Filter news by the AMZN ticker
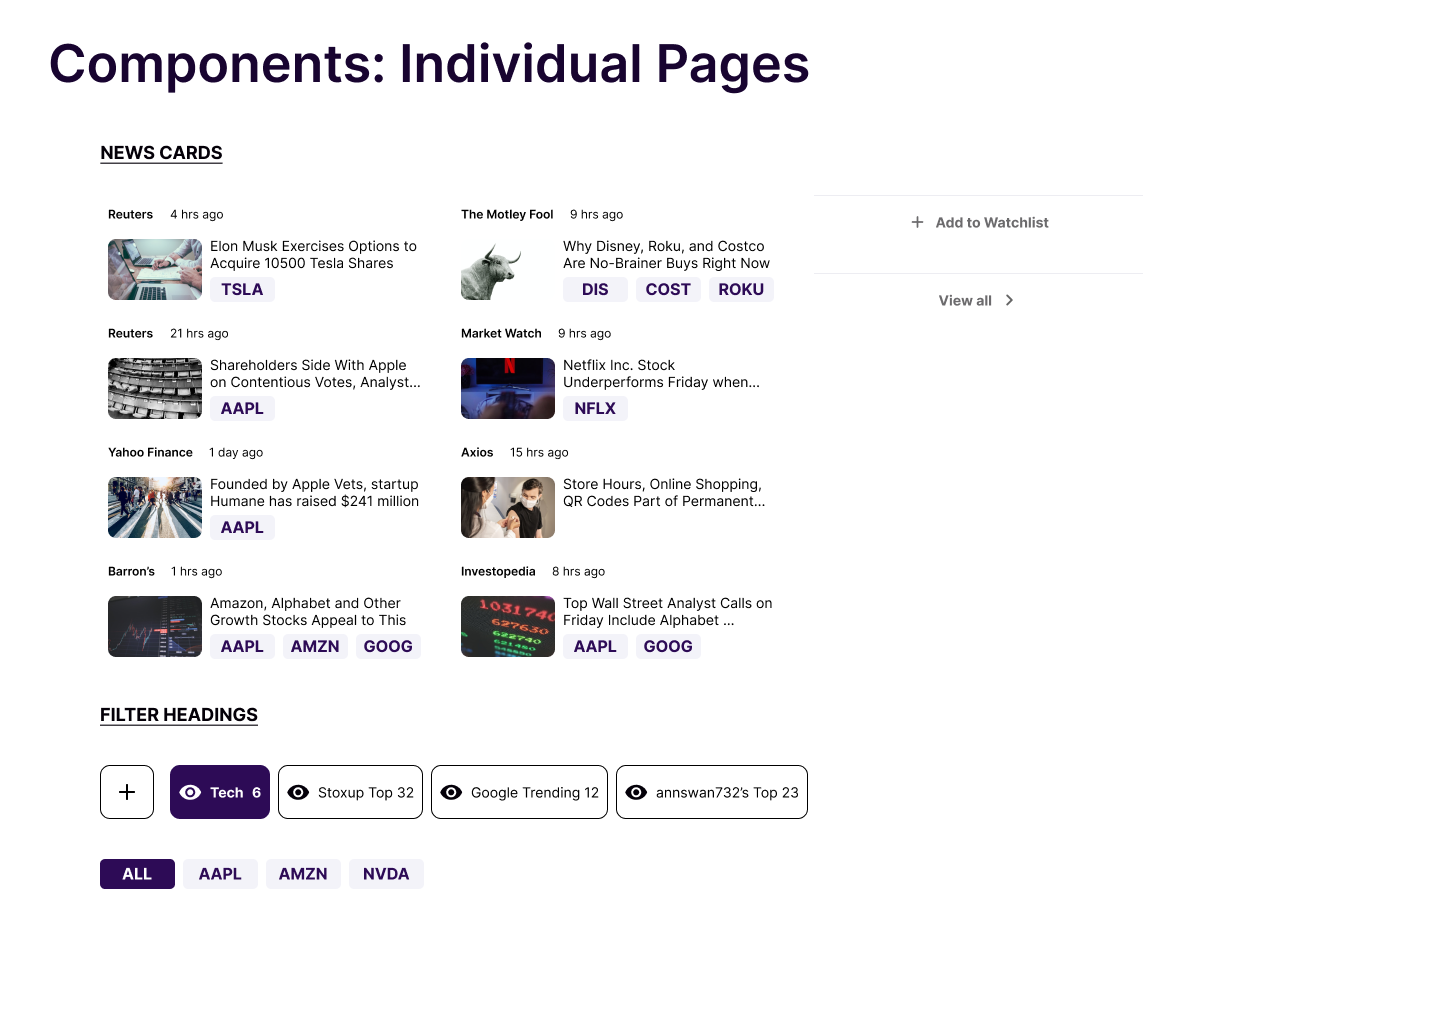1440x1024 pixels. [303, 873]
